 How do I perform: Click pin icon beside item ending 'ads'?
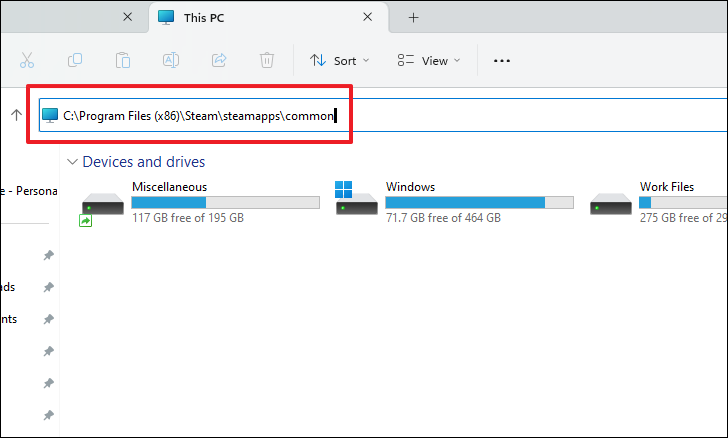click(x=48, y=287)
